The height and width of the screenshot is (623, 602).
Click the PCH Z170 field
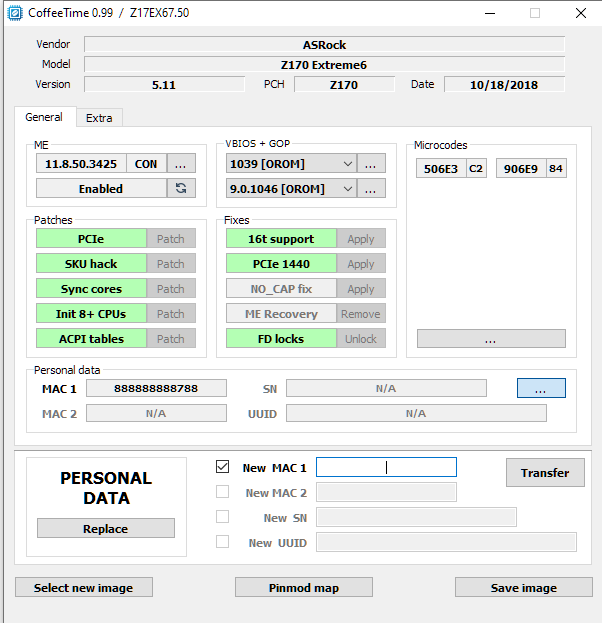[x=344, y=84]
